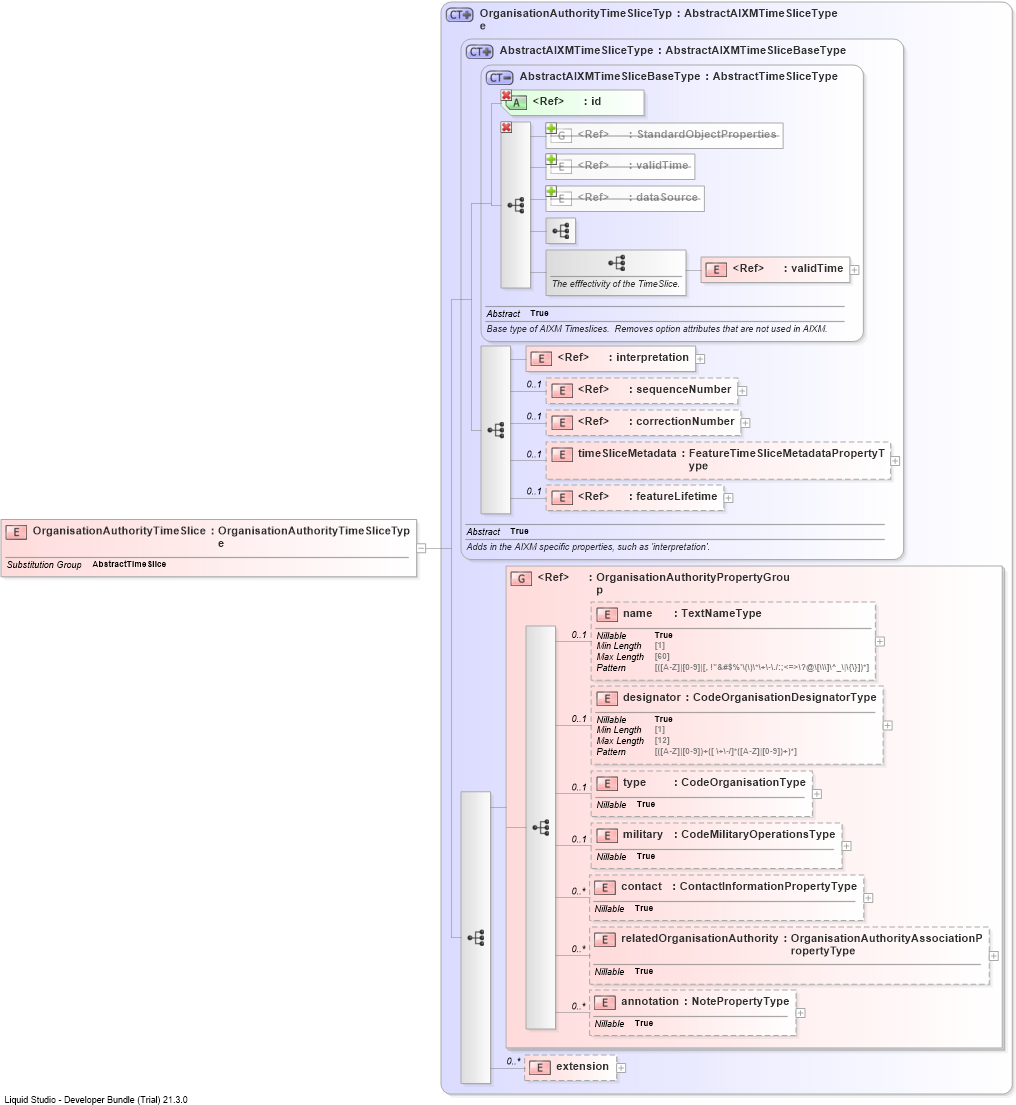
Task: Select the CodeMilitaryOperationsType type label
Action: pos(757,834)
